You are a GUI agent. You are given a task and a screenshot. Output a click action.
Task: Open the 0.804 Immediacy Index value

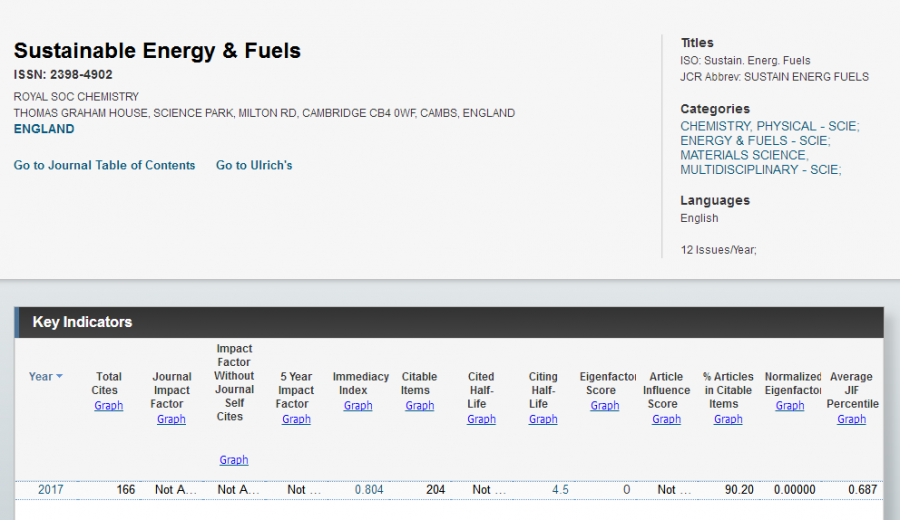(369, 490)
